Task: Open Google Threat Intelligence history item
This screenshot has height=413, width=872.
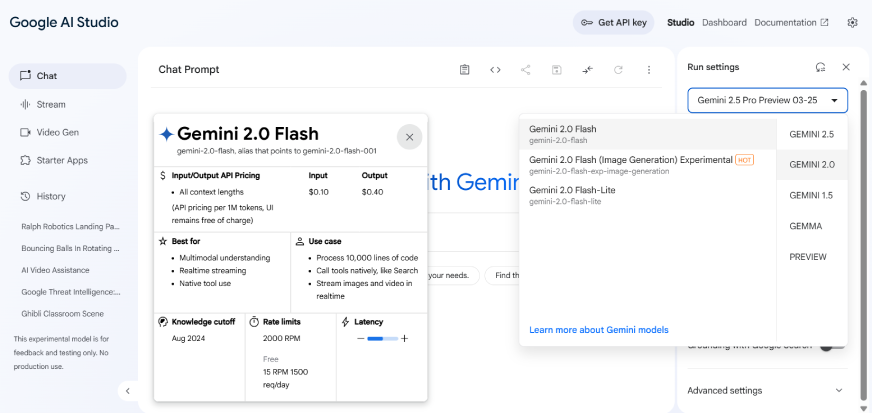Action: (71, 292)
